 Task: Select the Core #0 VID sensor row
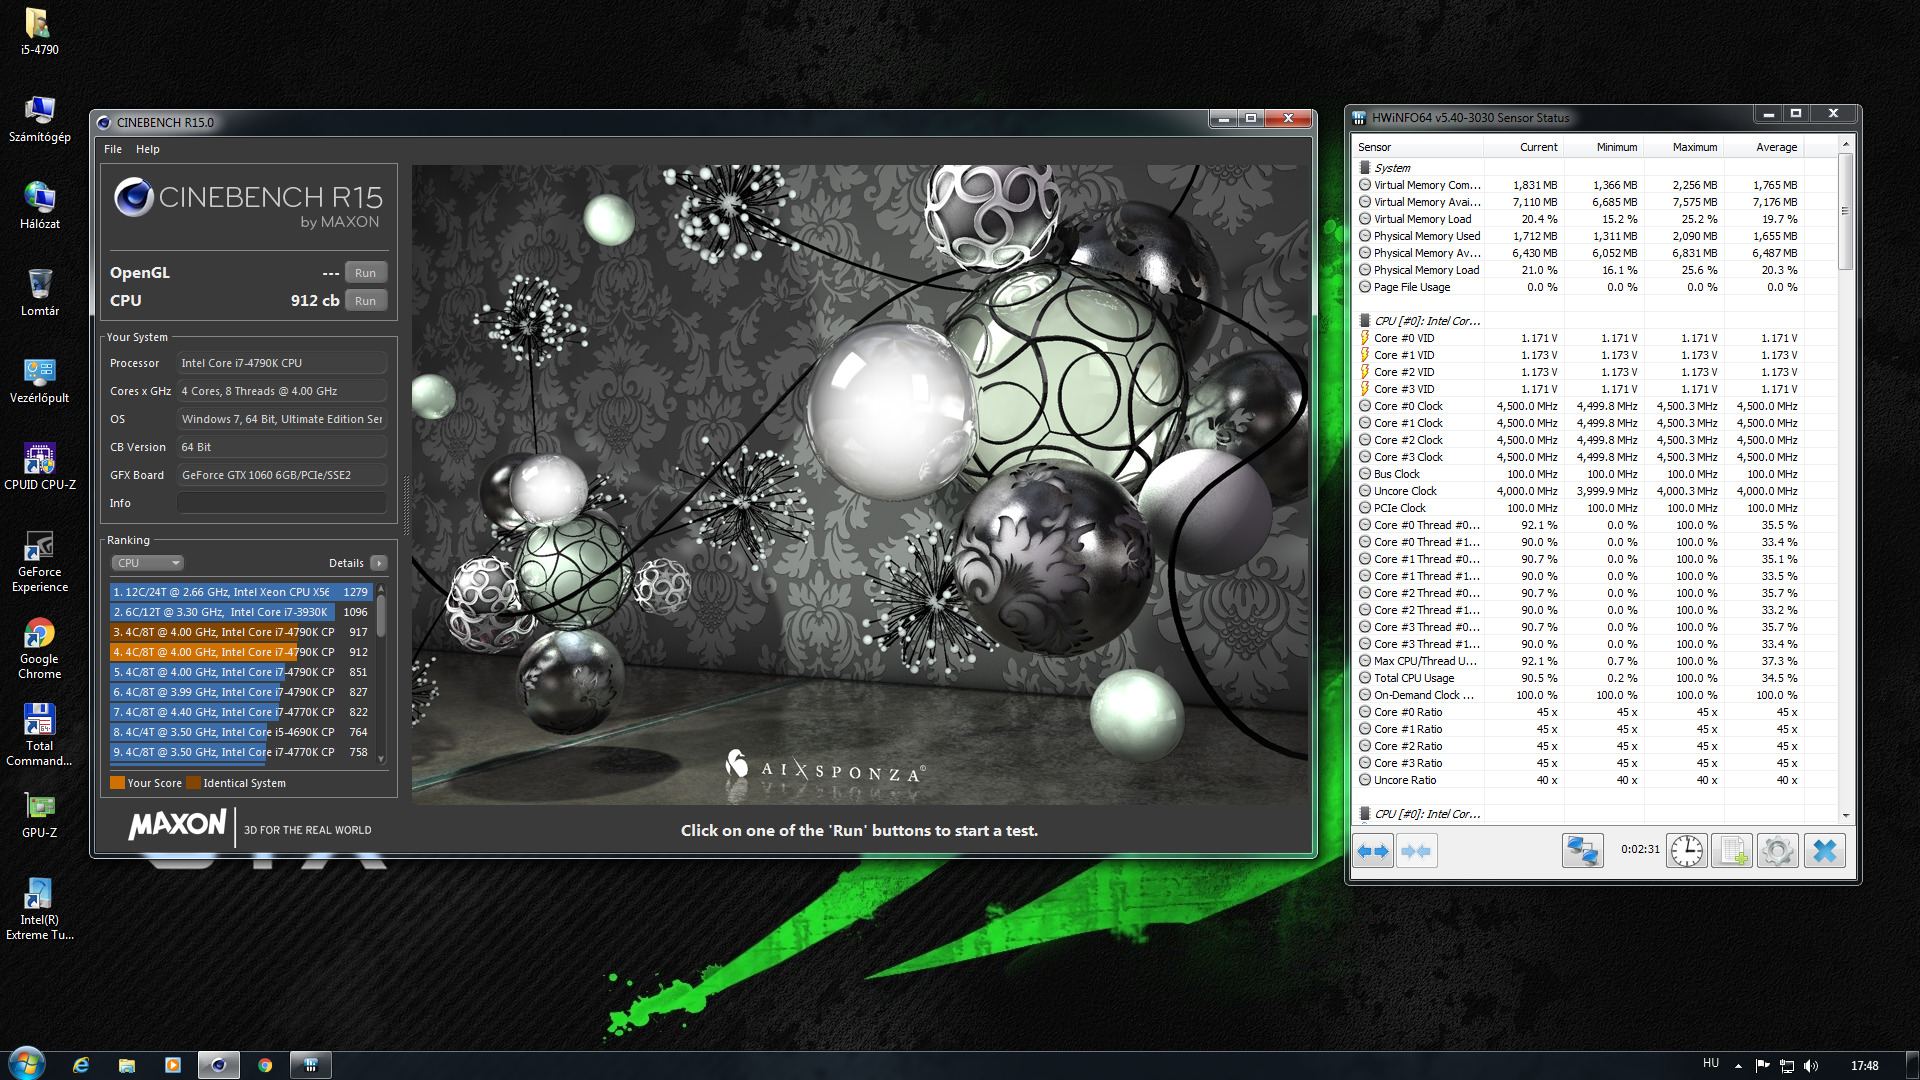tap(1595, 338)
